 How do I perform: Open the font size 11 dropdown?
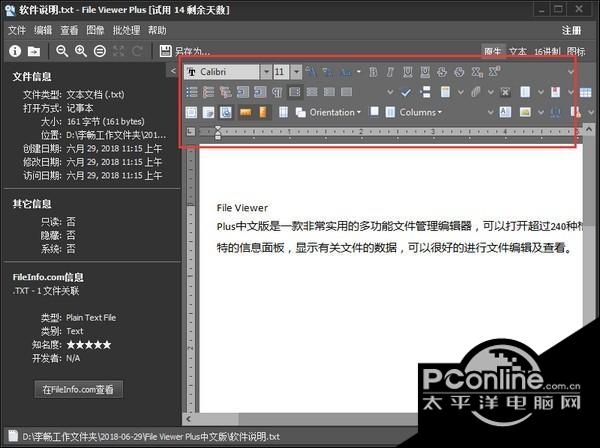(296, 72)
